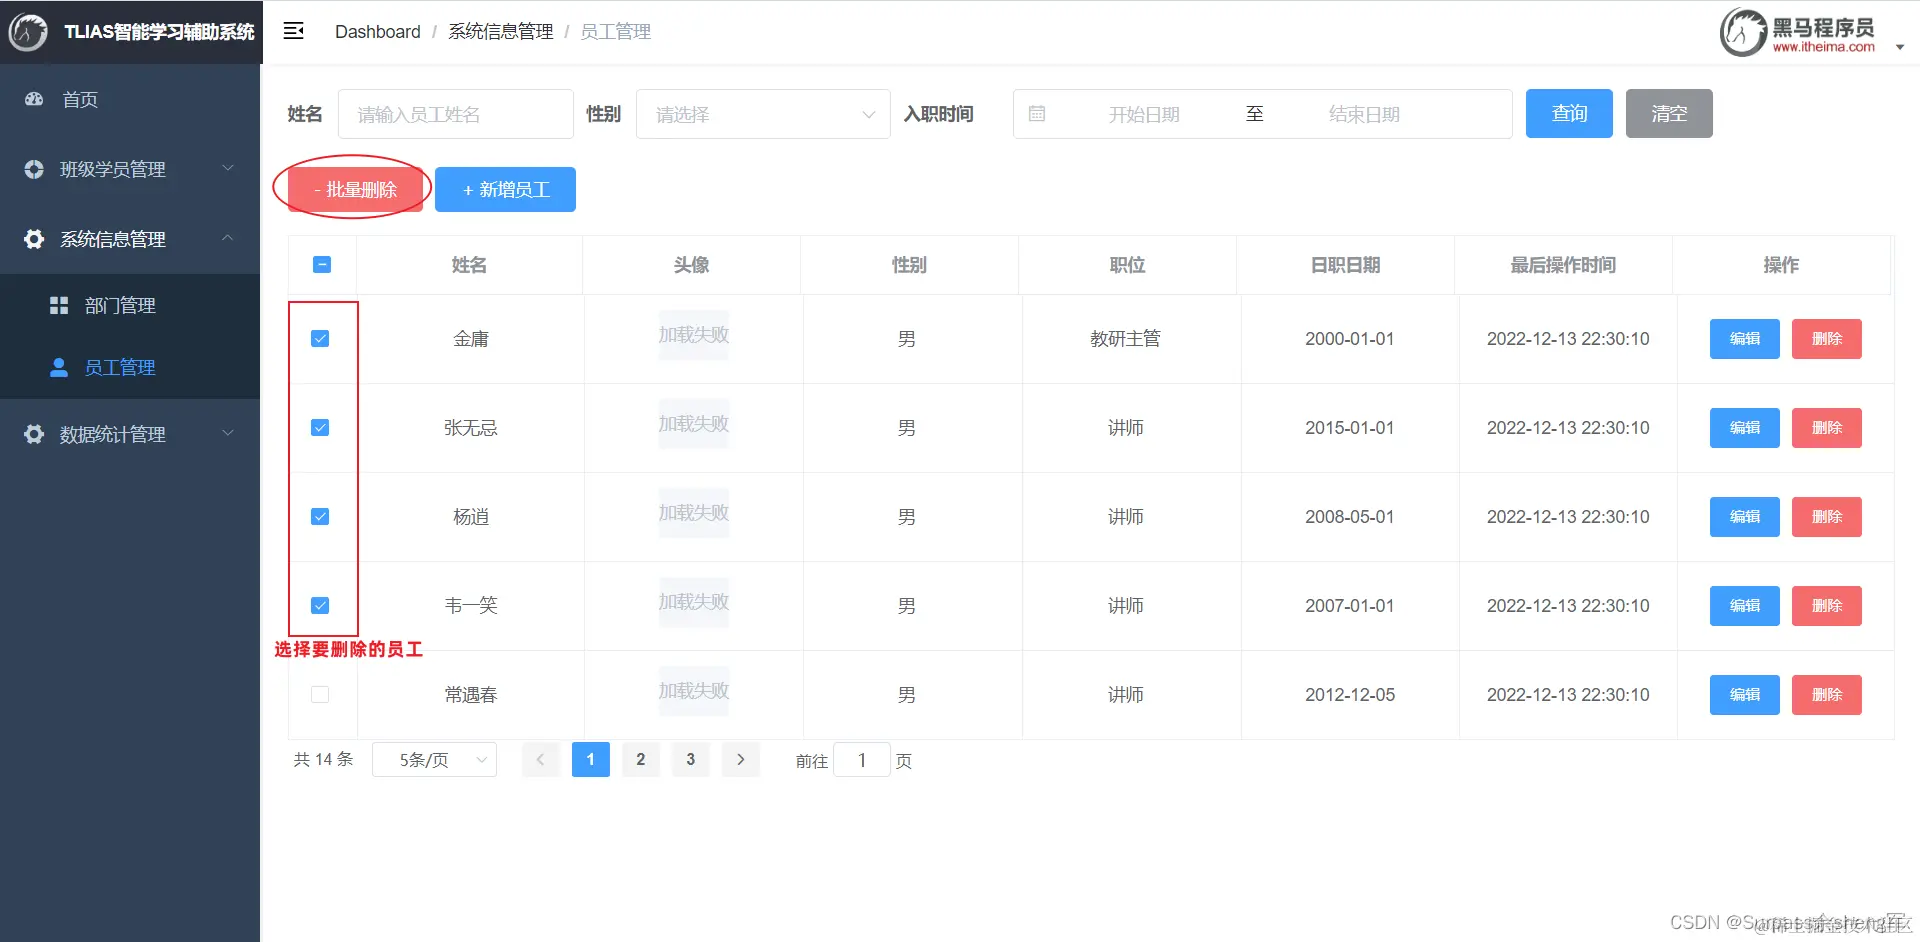The width and height of the screenshot is (1920, 942).
Task: Open 员工管理 in the sidebar
Action: click(130, 367)
